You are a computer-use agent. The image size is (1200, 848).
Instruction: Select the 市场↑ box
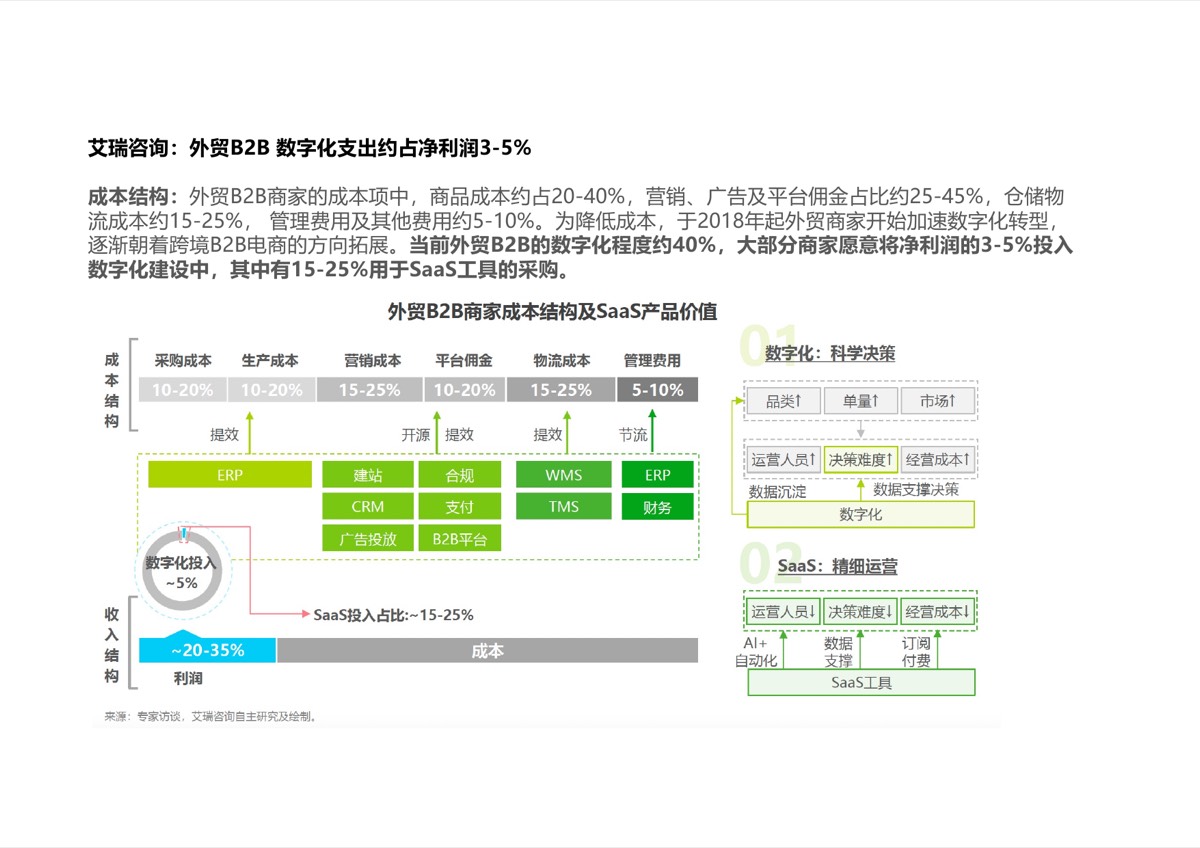coord(937,401)
